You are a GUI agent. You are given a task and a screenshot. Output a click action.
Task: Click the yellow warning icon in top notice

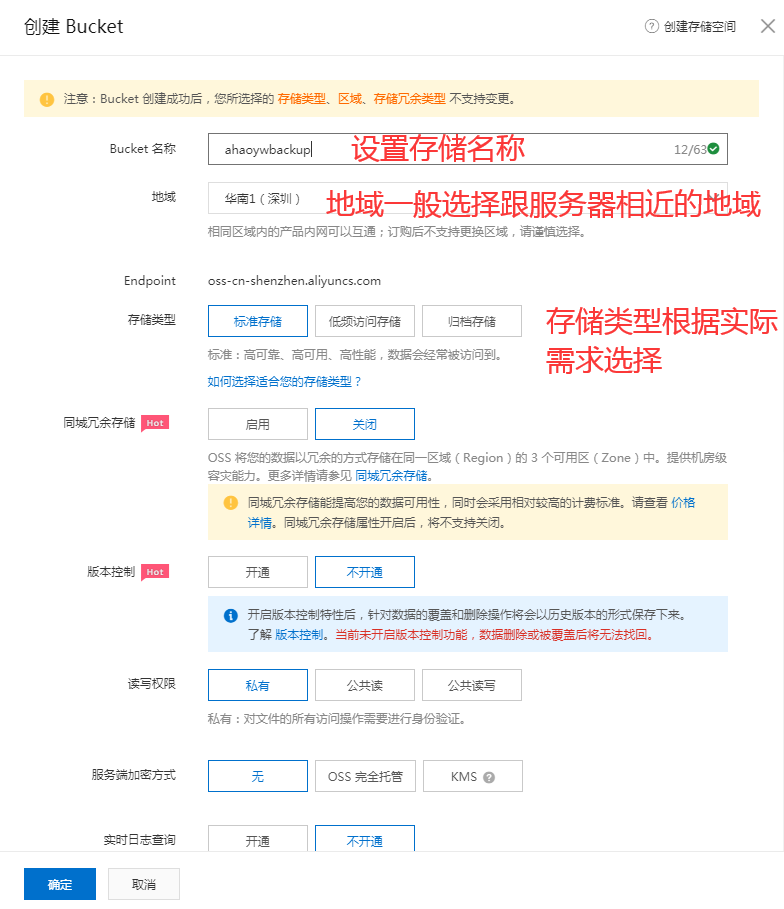(x=47, y=99)
